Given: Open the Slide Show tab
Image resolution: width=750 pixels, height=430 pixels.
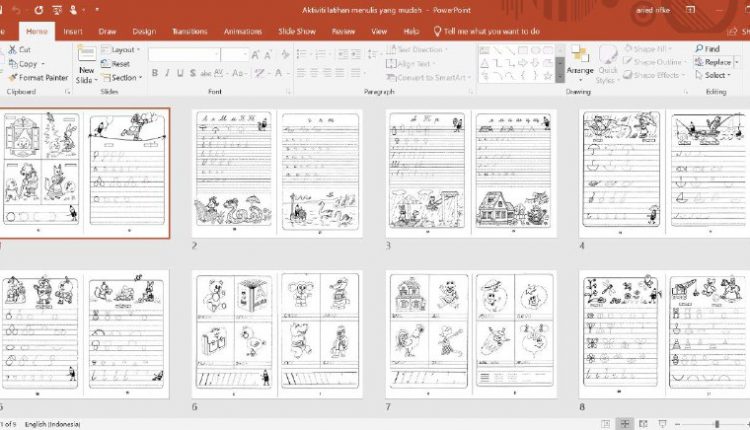Looking at the screenshot, I should 299,31.
